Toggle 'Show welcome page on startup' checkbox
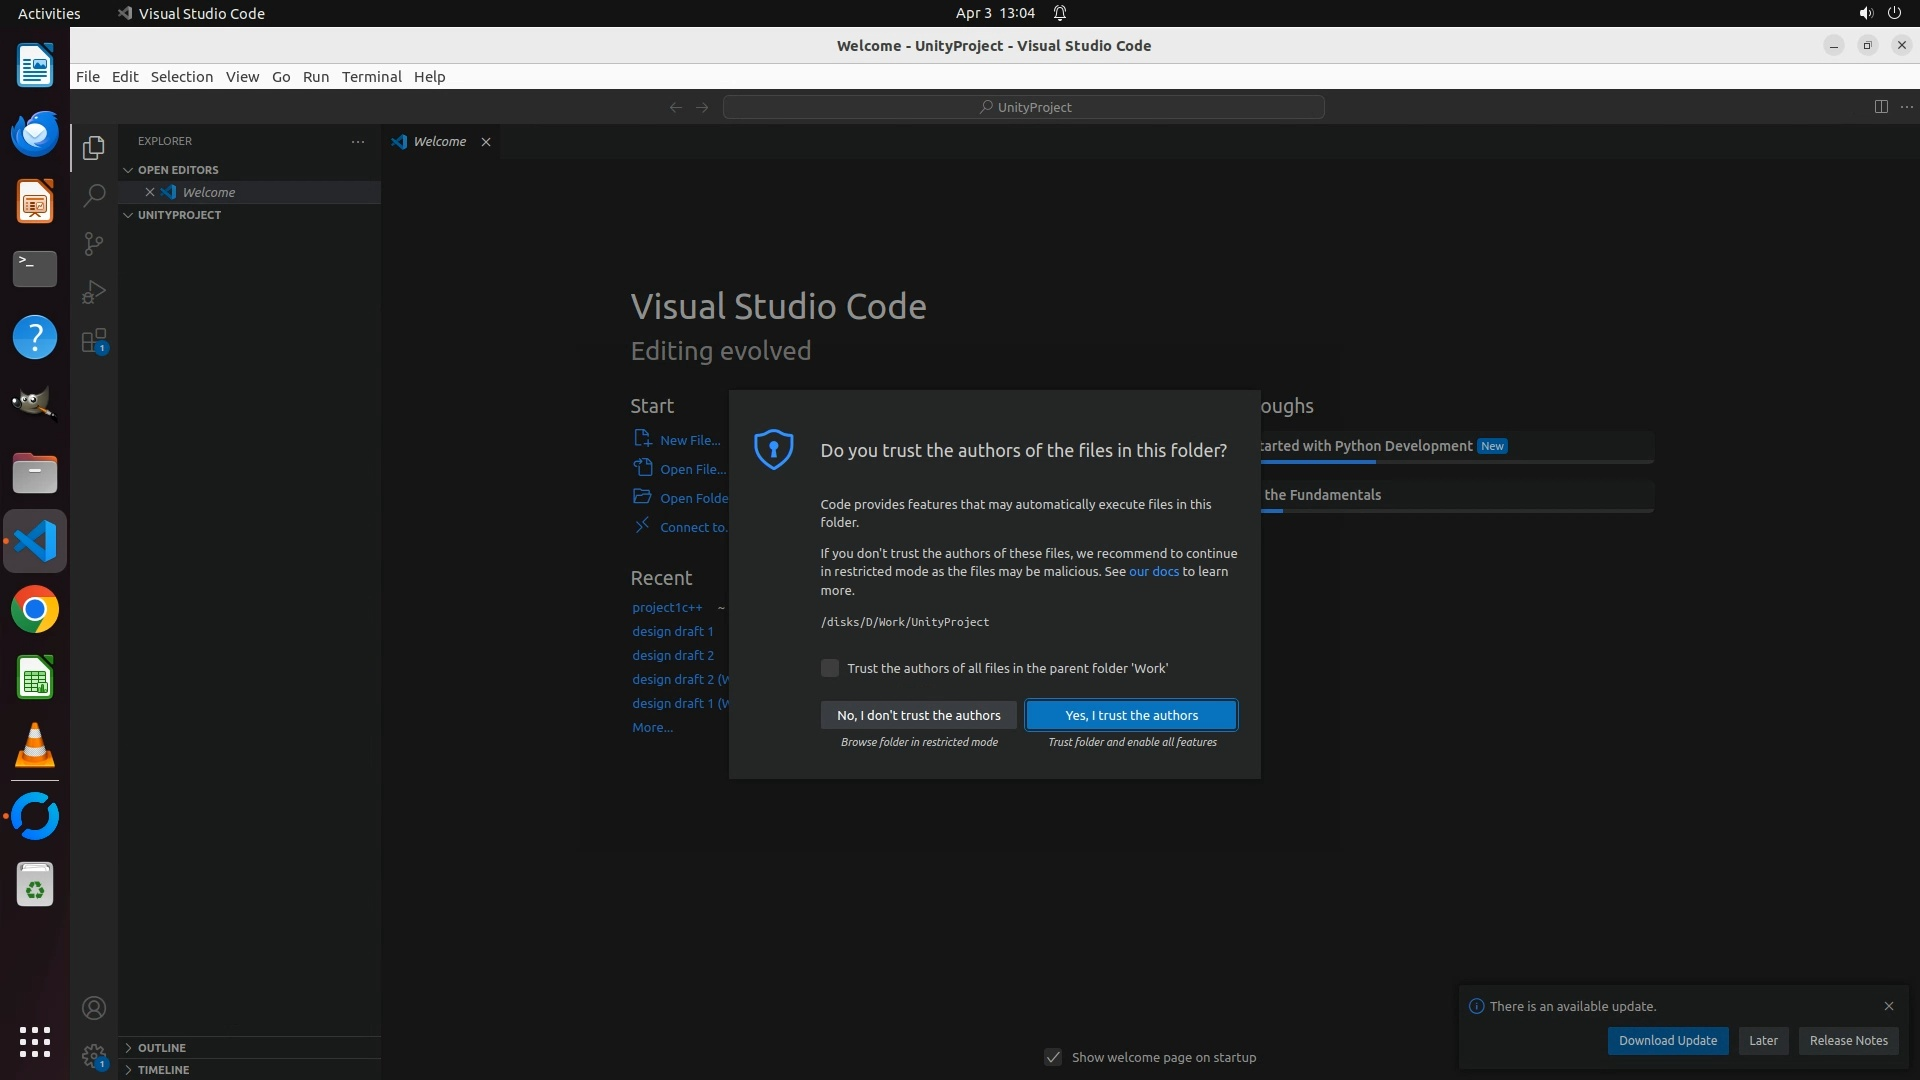This screenshot has width=1920, height=1080. pos(1053,1057)
